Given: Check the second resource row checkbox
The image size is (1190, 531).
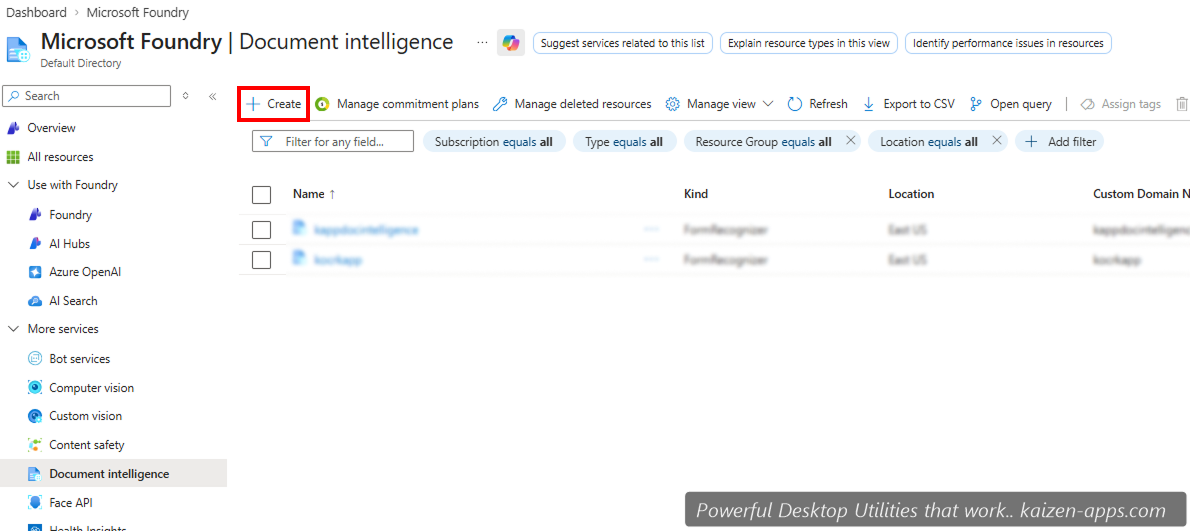Looking at the screenshot, I should click(261, 259).
